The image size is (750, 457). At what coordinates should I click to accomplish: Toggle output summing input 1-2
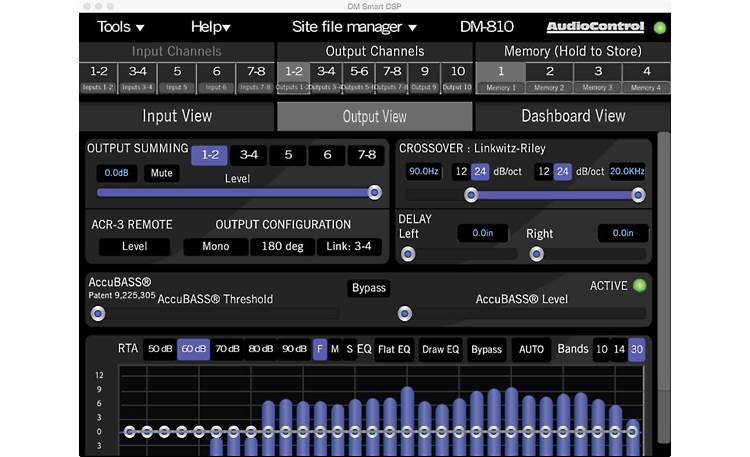click(210, 155)
